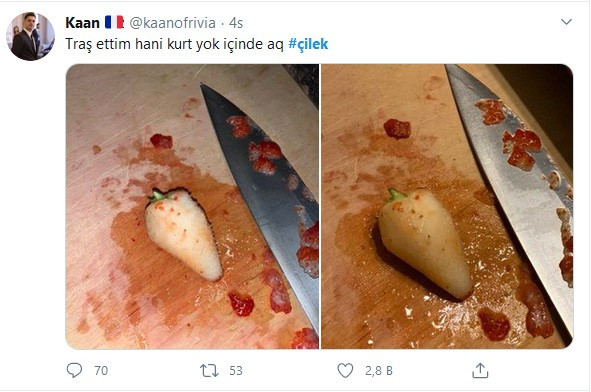Click the @kaanofrivia handle

click(173, 23)
